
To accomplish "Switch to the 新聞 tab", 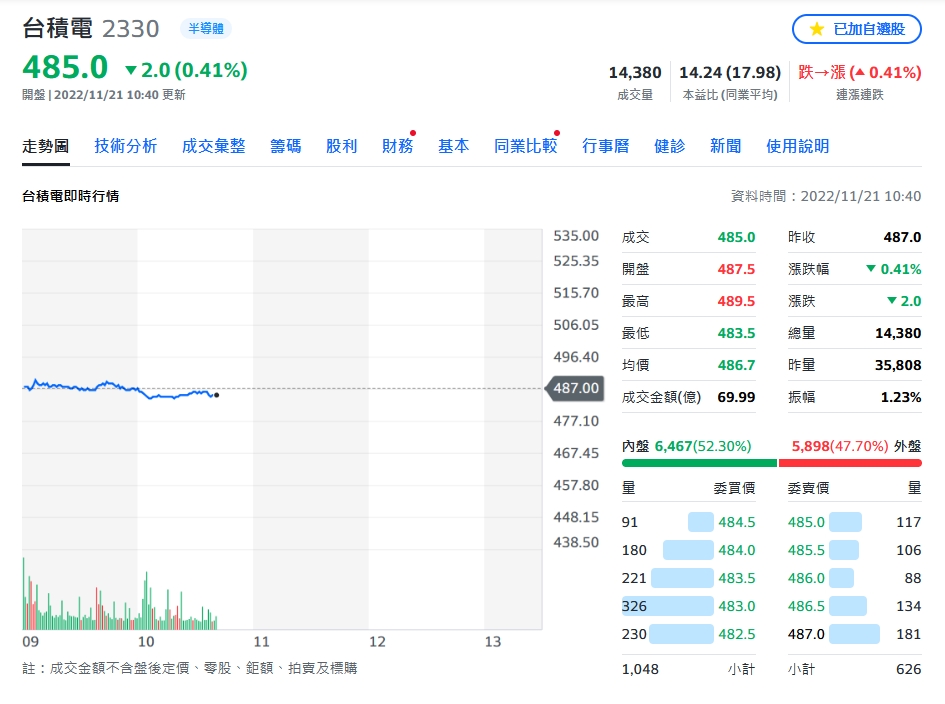I will click(725, 146).
